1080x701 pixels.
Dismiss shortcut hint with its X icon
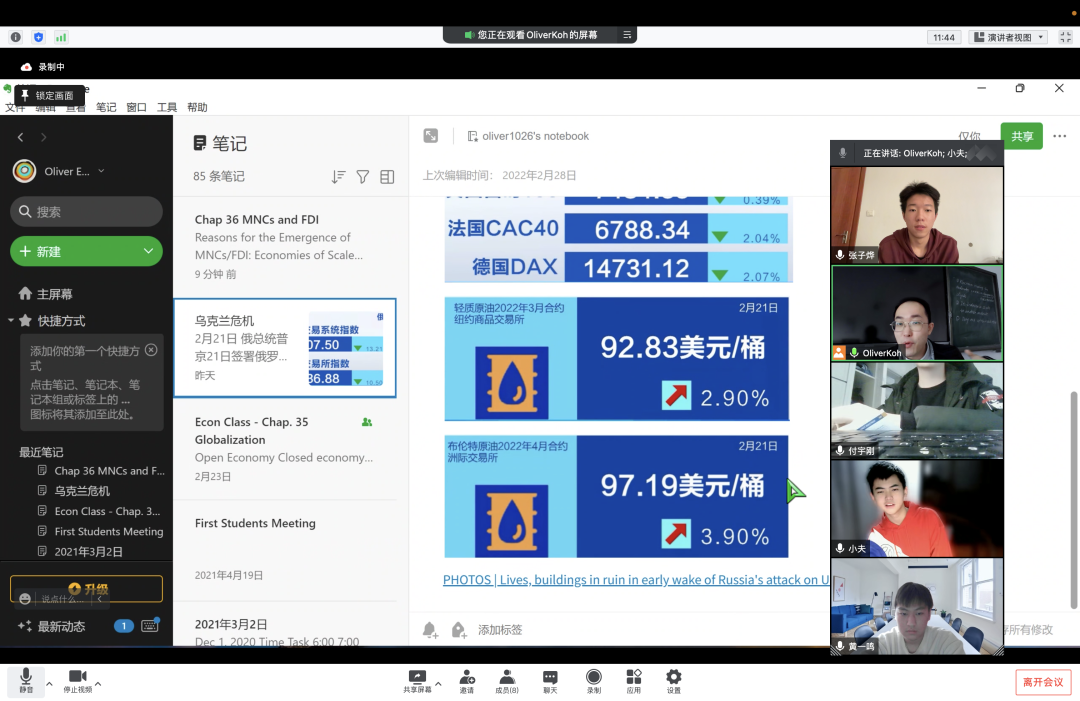click(152, 350)
